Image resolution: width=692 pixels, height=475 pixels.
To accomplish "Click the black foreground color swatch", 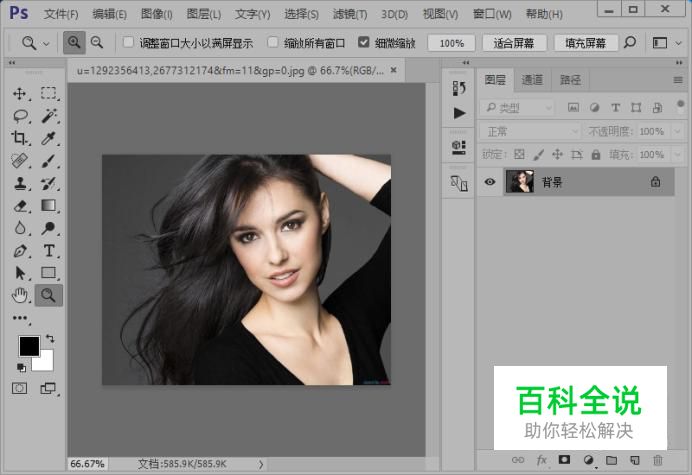I will coord(29,346).
